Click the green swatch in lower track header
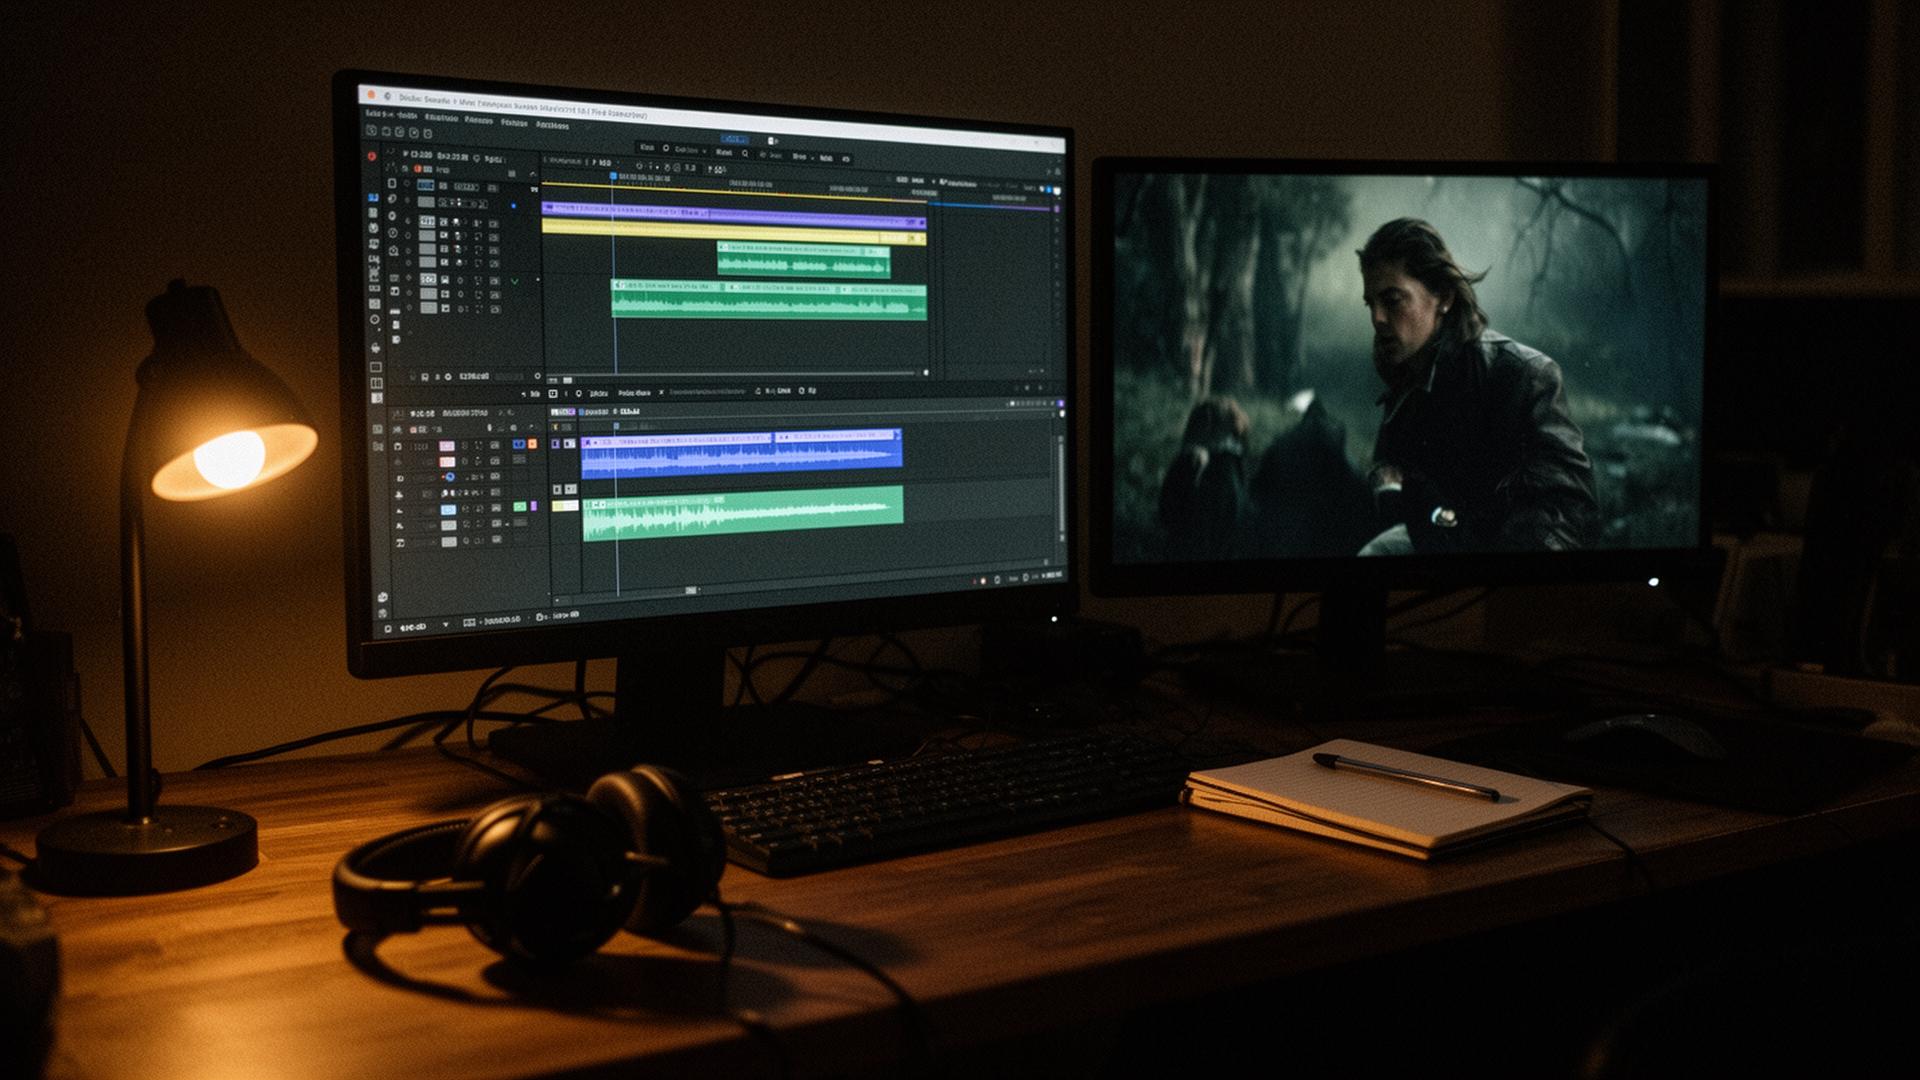This screenshot has height=1080, width=1920. tap(520, 507)
